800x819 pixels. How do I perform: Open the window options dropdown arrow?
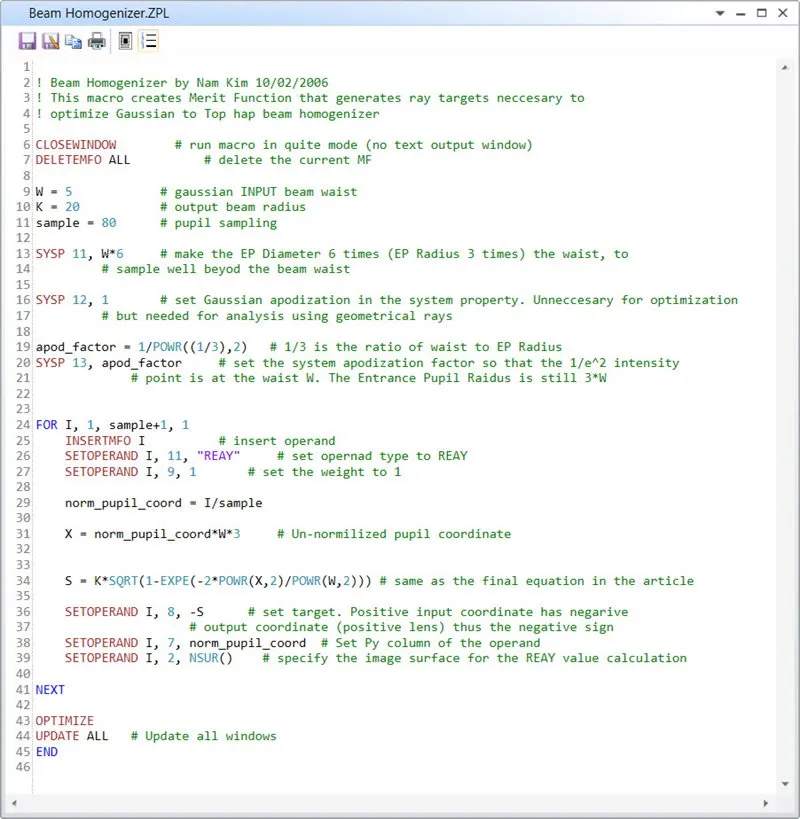coord(721,14)
